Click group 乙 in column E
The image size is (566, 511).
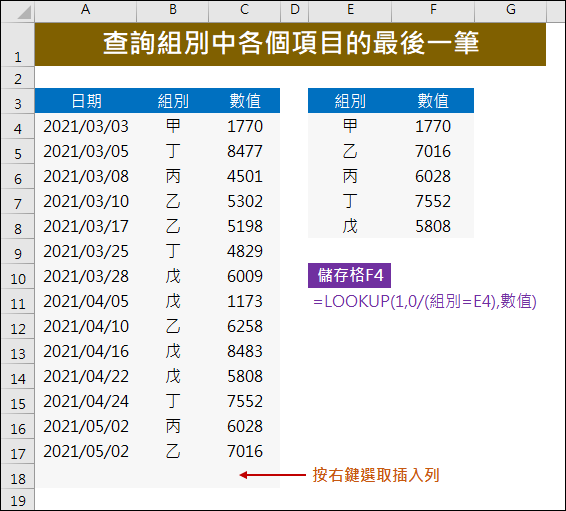pyautogui.click(x=350, y=151)
